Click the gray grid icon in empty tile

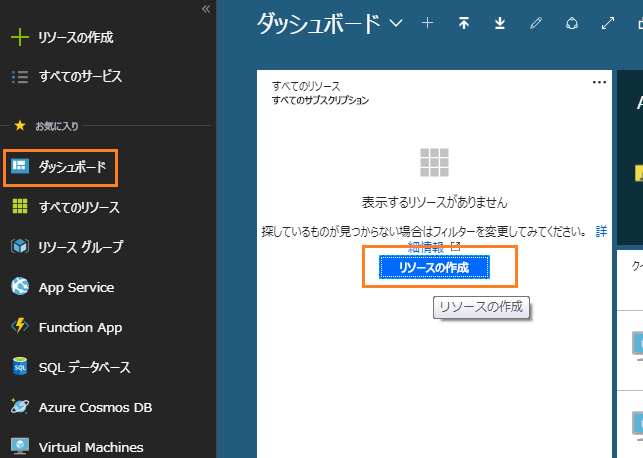[434, 162]
